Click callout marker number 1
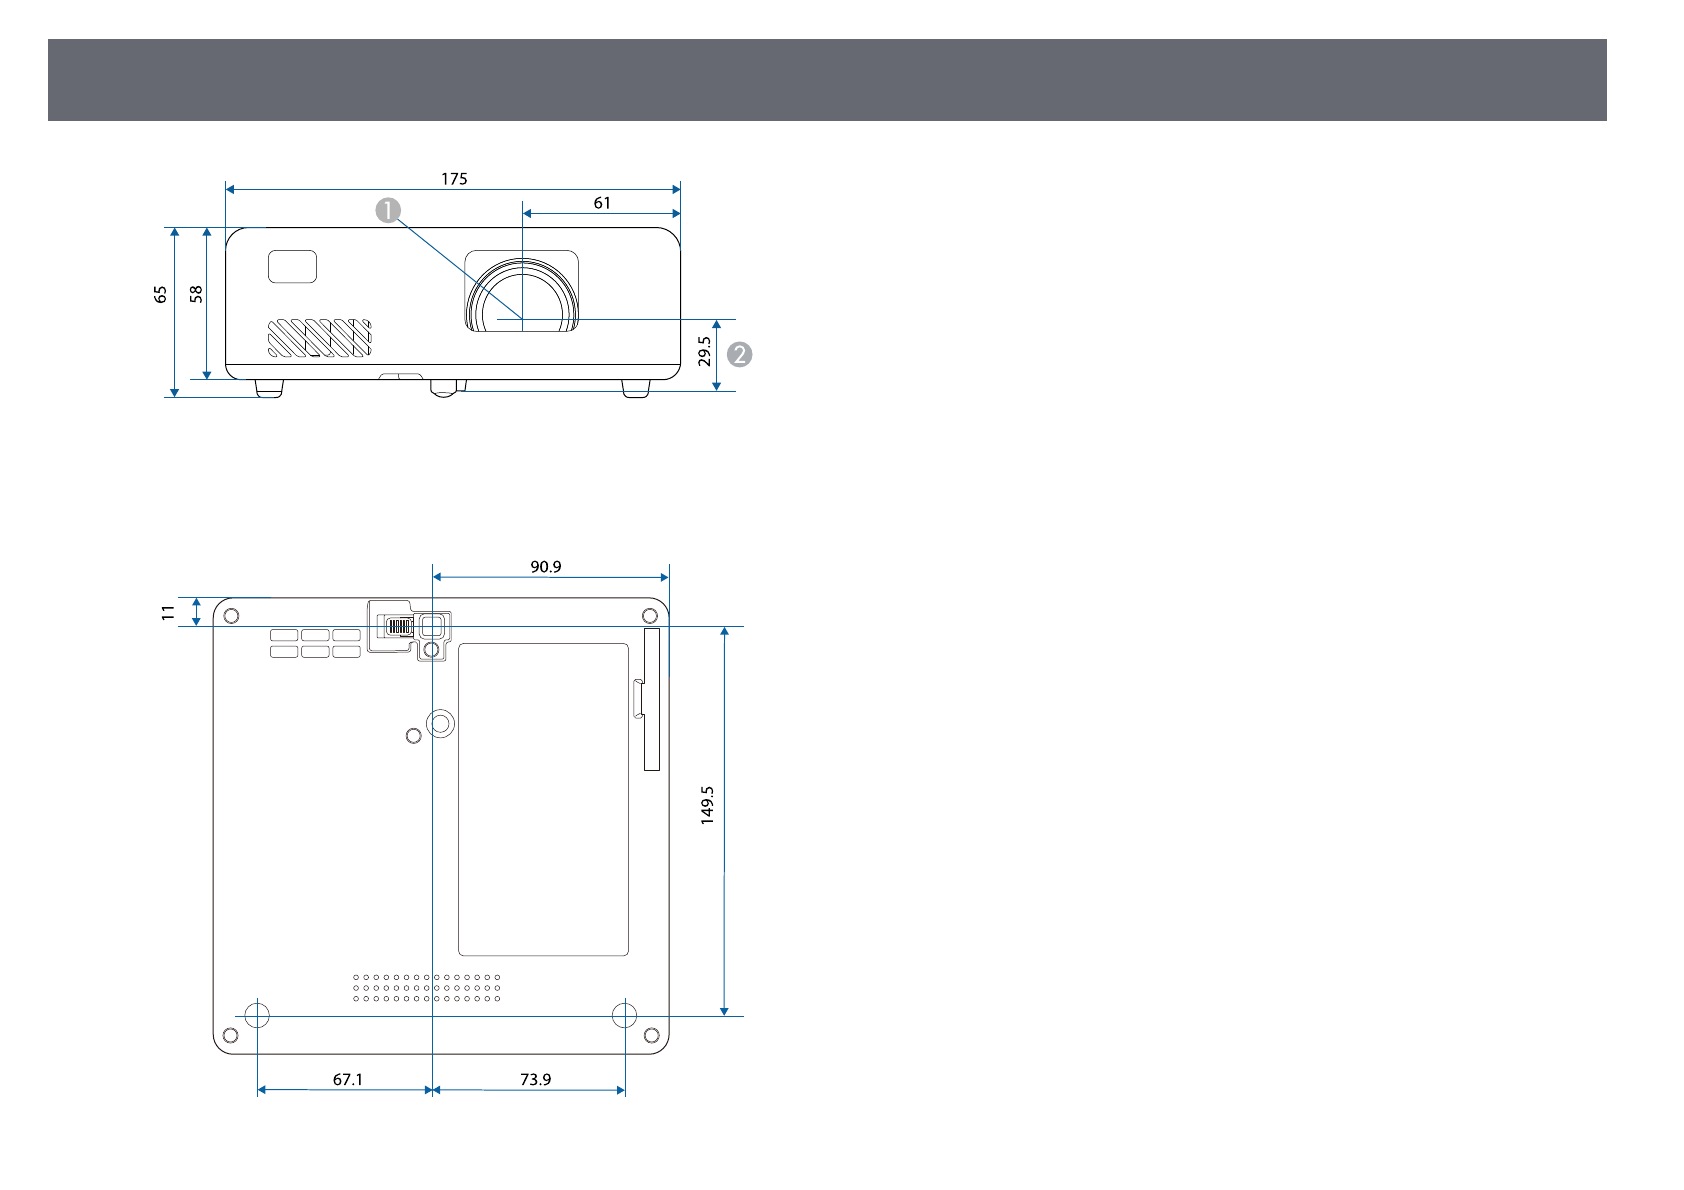Screen dimensions: 1684x1190 388,210
